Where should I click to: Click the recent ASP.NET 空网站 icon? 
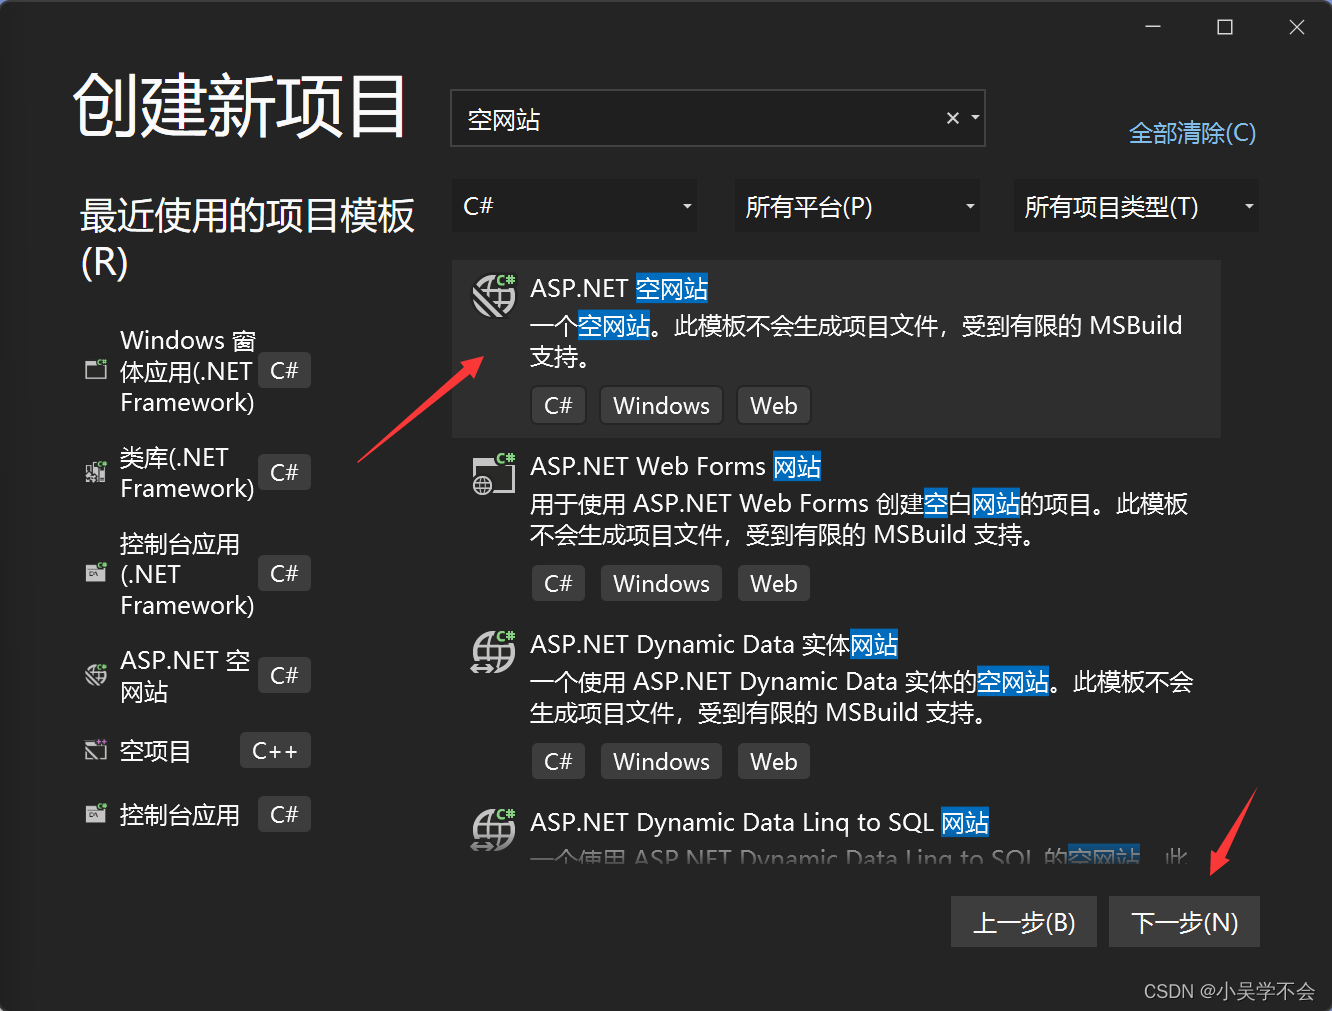pos(96,675)
